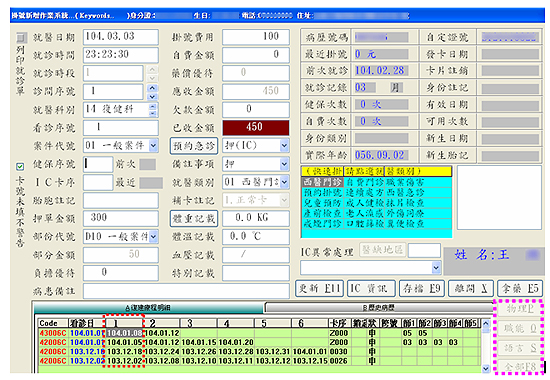Click the 診間序號 spinner up arrow

coord(153,88)
